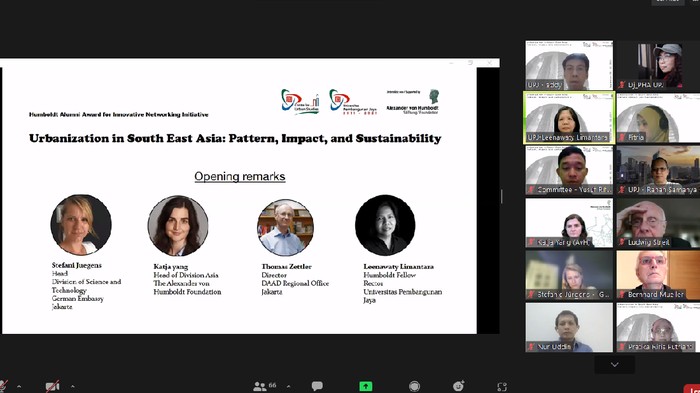Click Thomas Zettler's portrait on slide
The image size is (700, 393).
(285, 227)
